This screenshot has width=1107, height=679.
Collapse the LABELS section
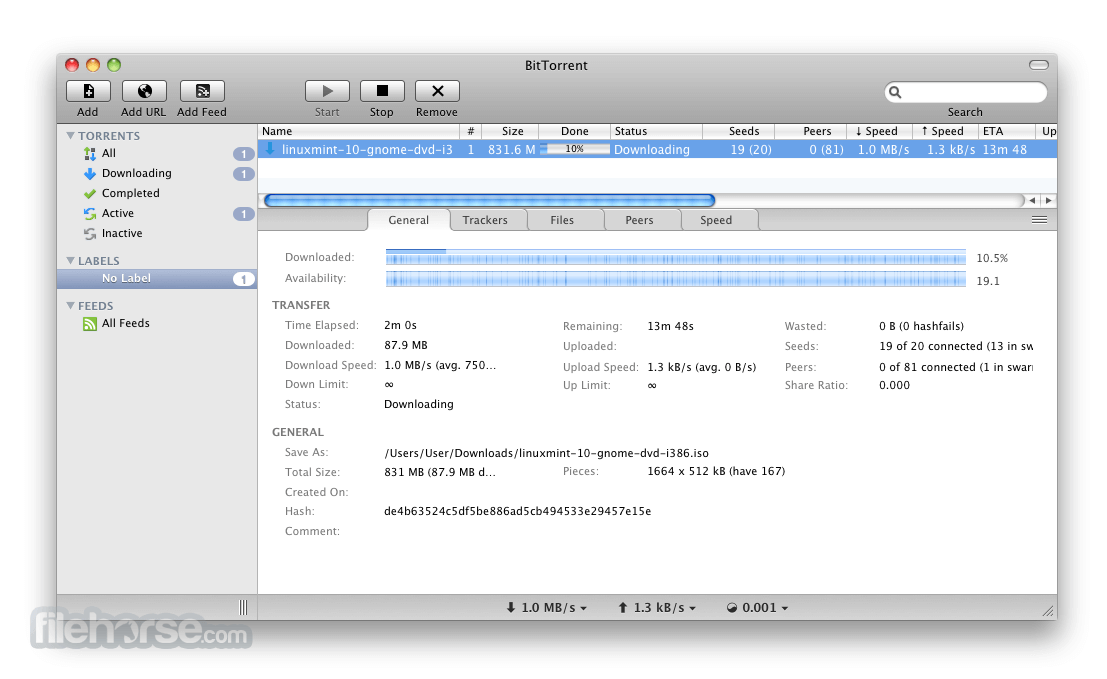[71, 260]
